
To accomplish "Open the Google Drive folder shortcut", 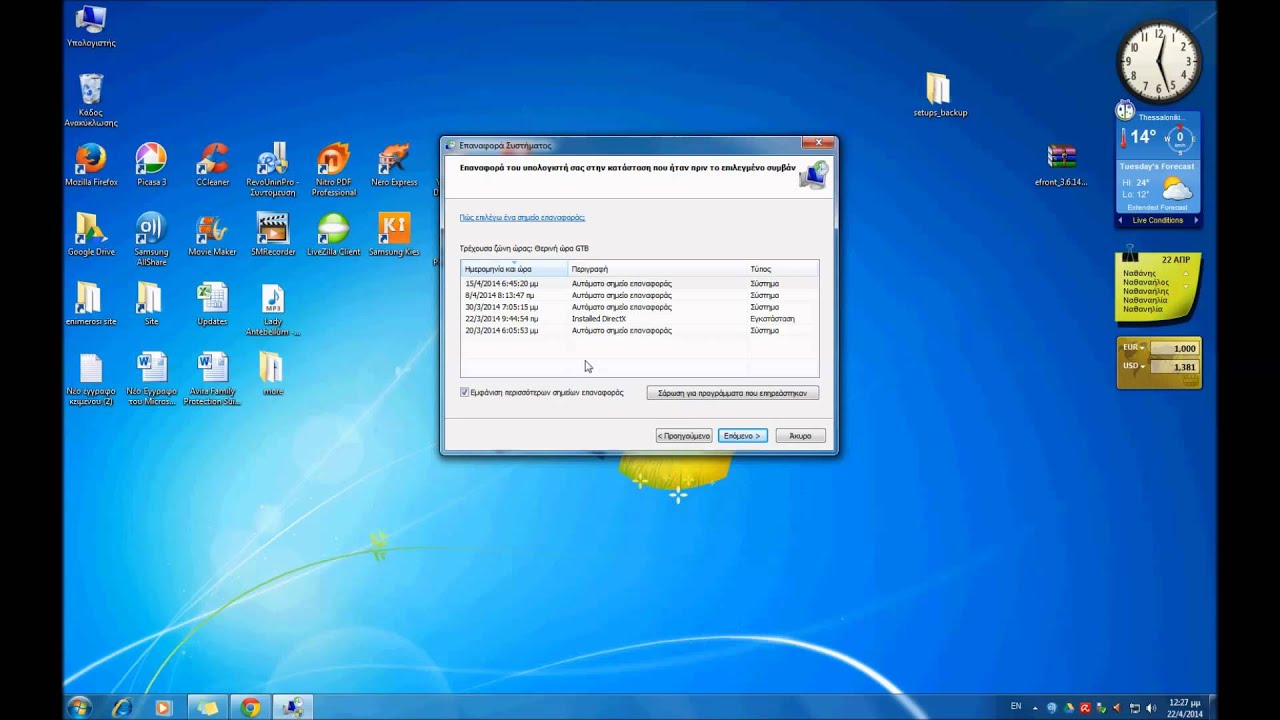I will 91,235.
